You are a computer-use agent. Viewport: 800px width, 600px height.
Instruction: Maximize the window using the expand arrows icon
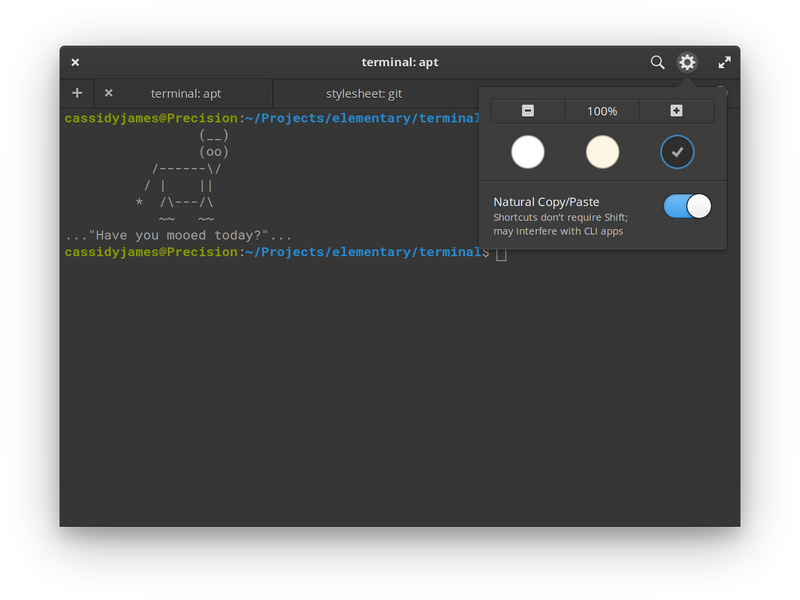click(x=724, y=62)
